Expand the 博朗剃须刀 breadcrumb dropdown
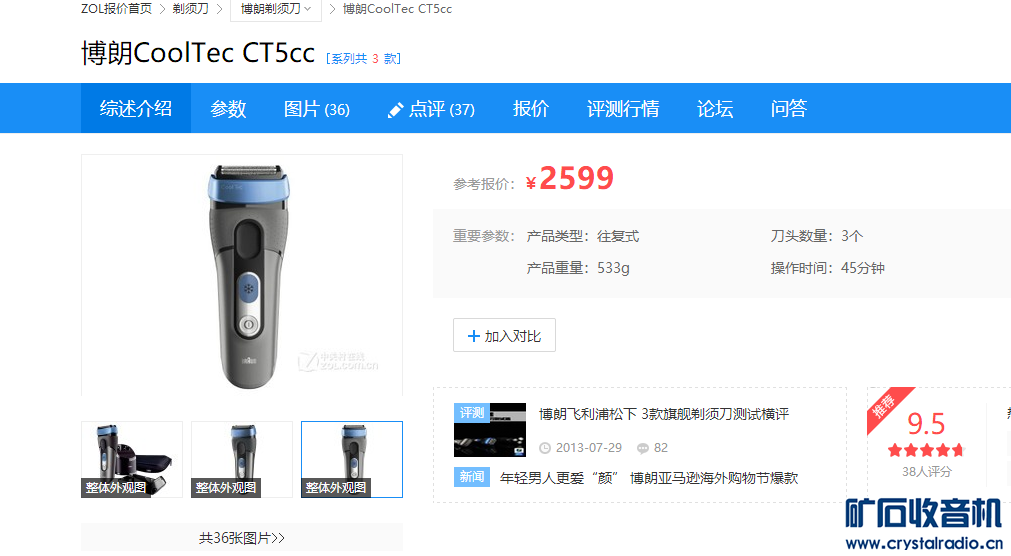The height and width of the screenshot is (556, 1011). click(x=276, y=9)
